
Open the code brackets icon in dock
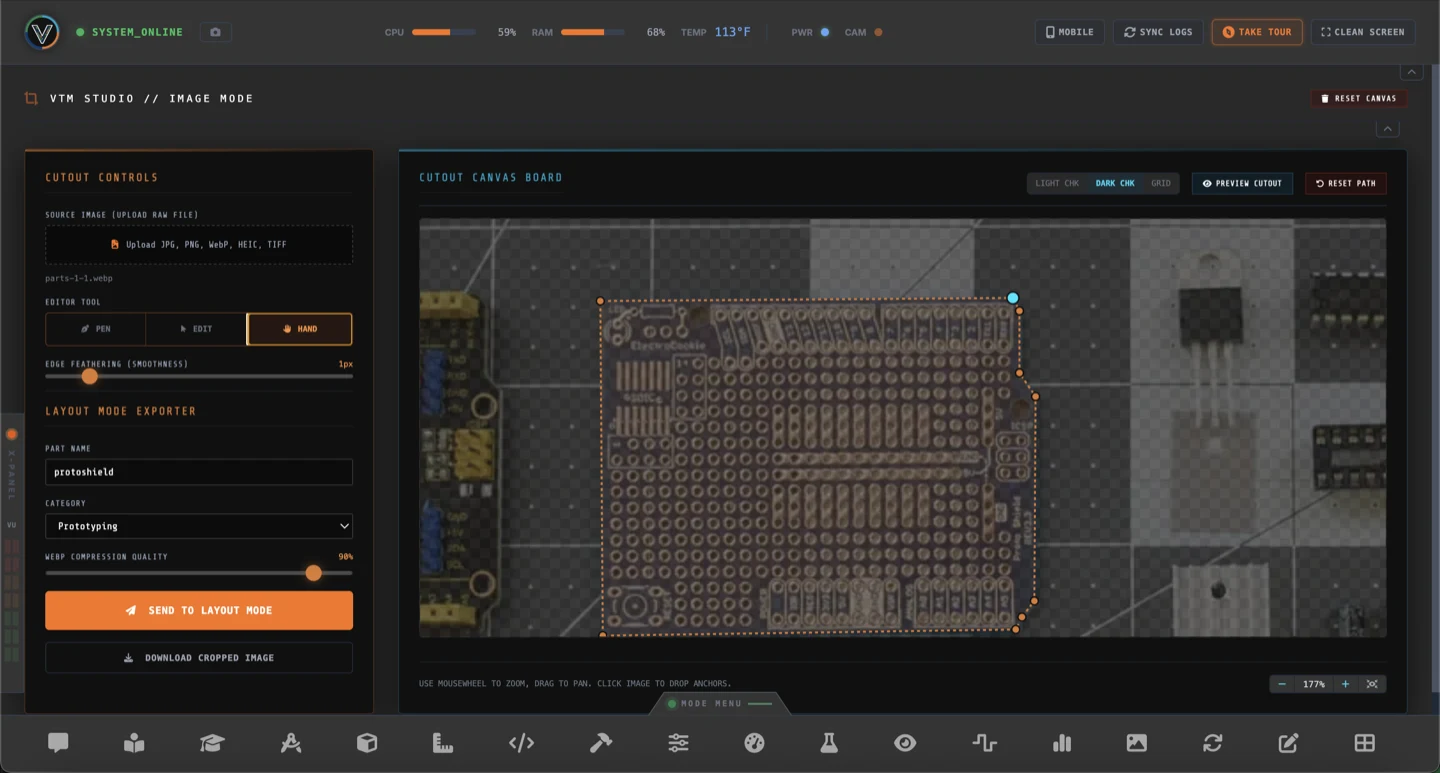521,743
